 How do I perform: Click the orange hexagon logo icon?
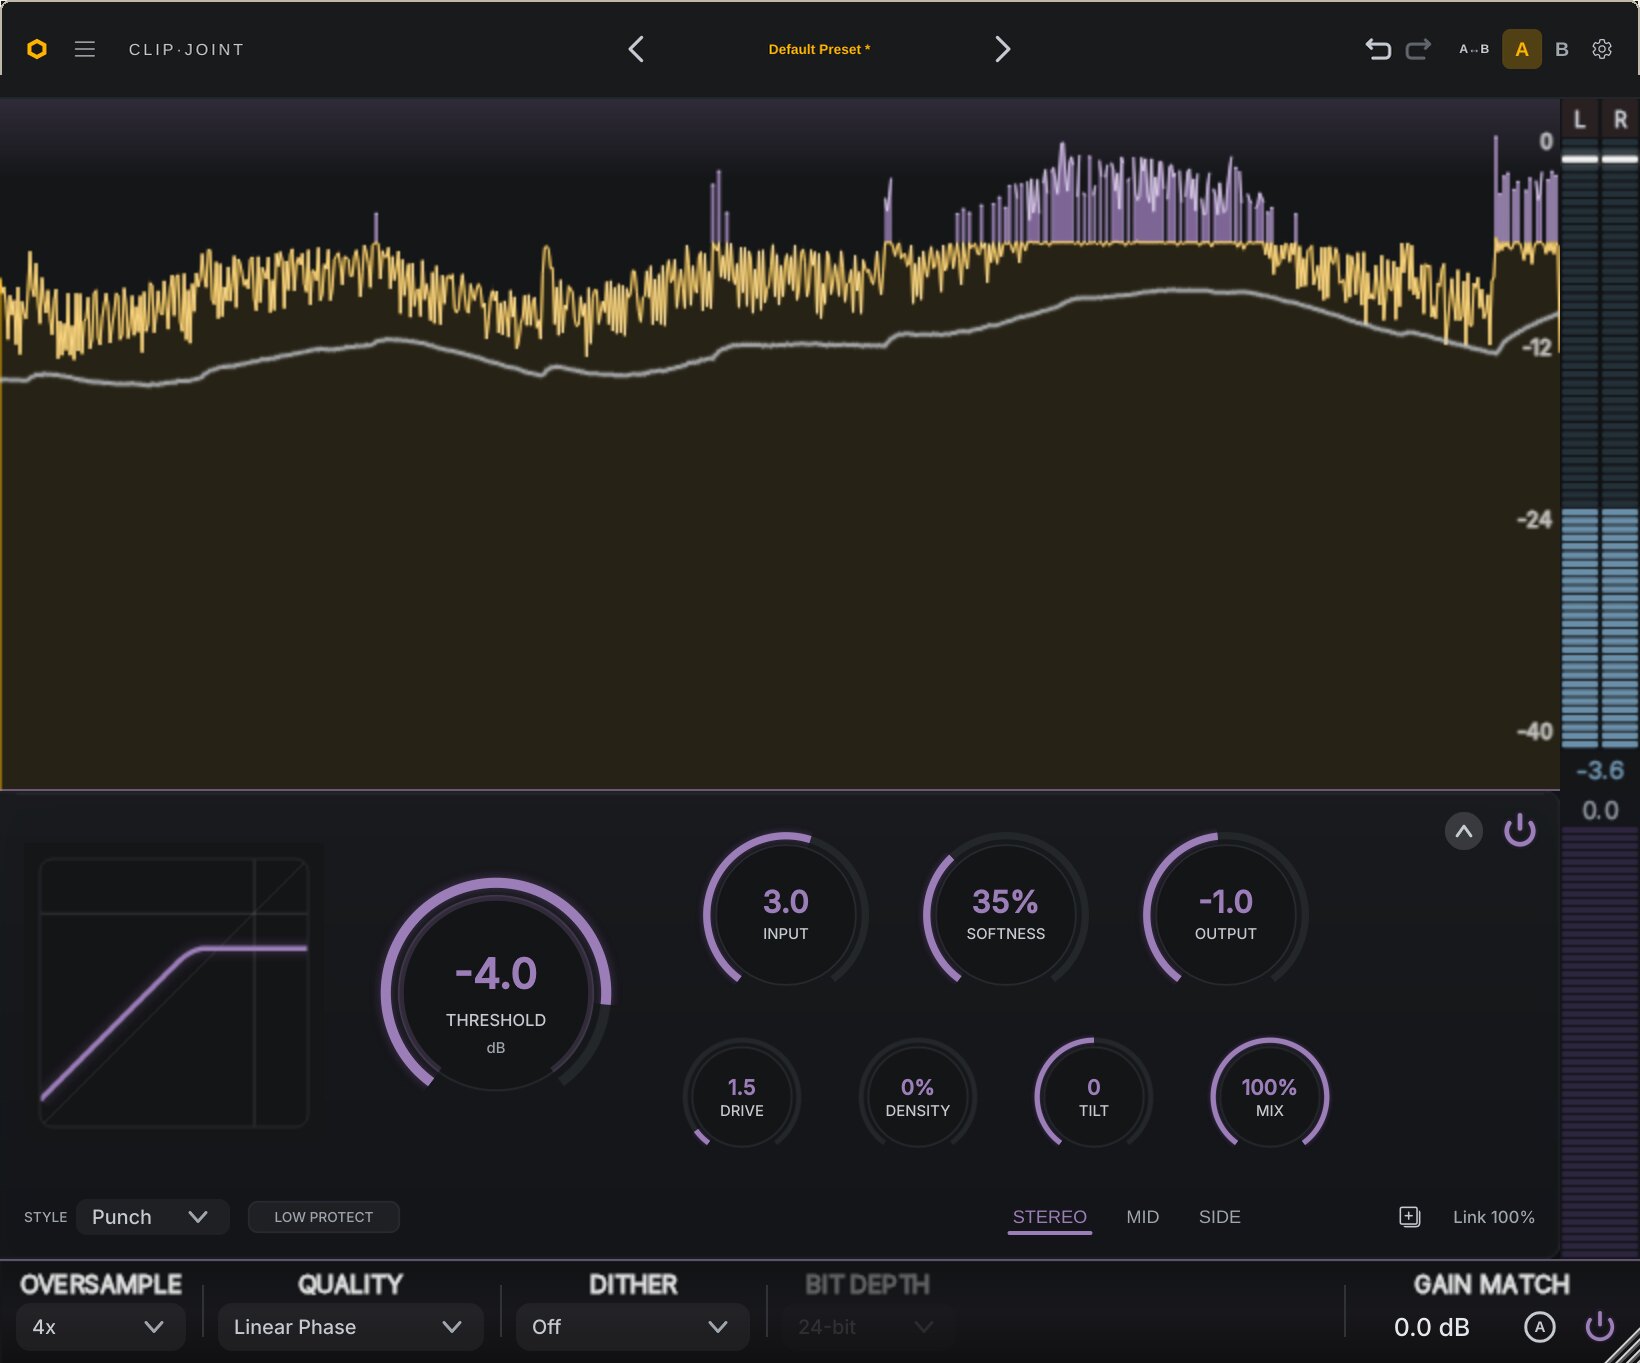(37, 49)
